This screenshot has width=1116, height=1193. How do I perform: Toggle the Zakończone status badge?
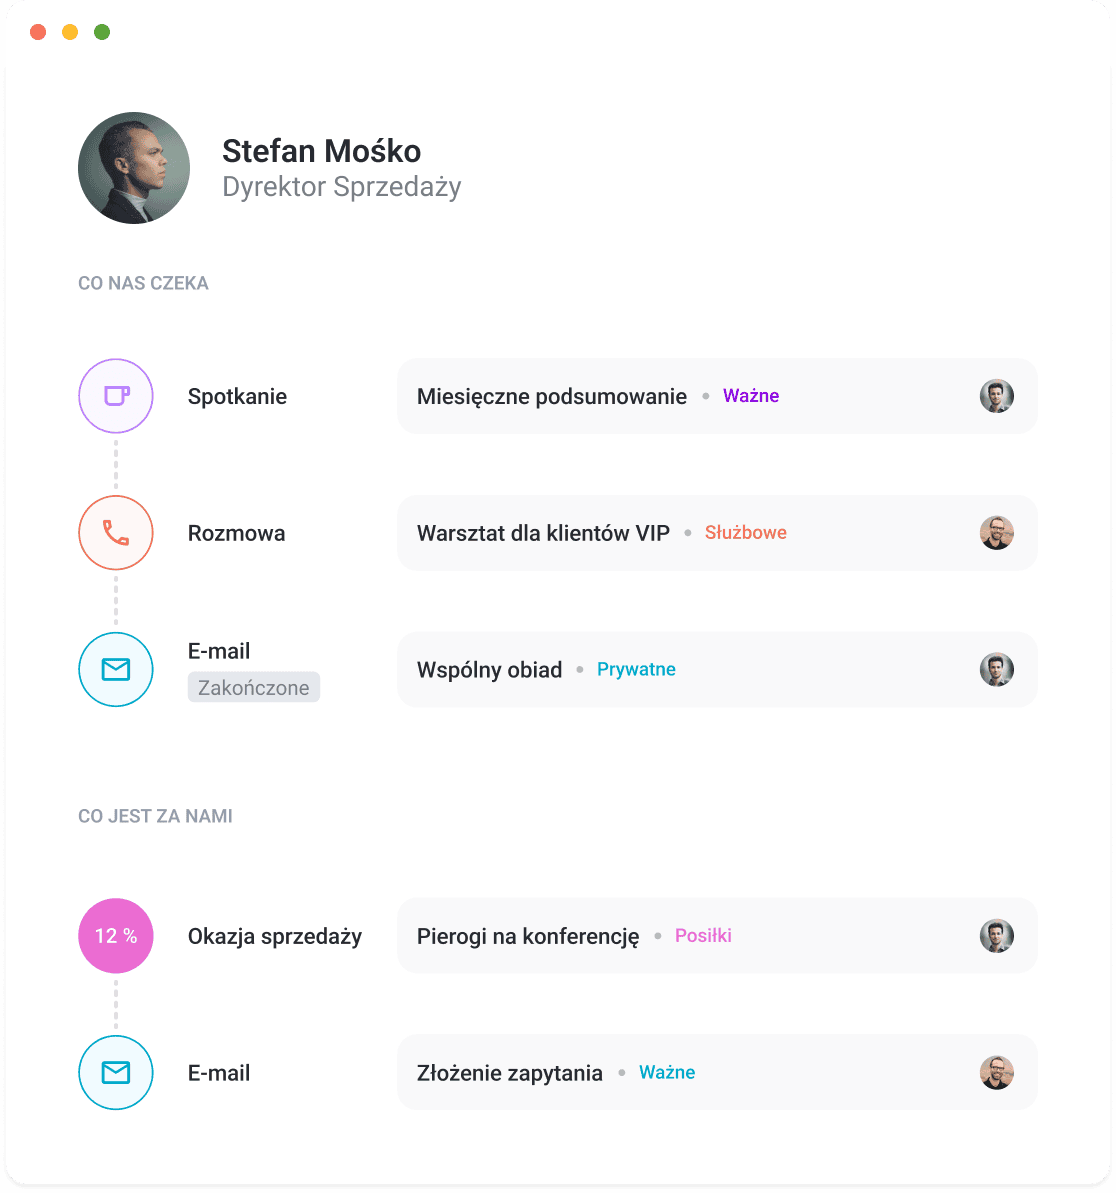click(x=253, y=687)
